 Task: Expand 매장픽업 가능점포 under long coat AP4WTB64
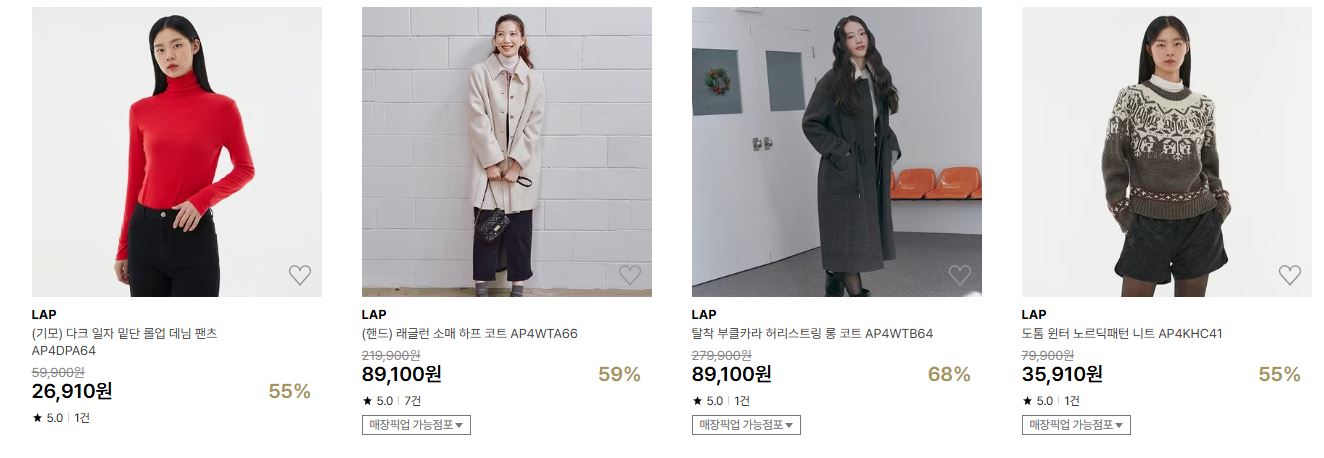point(746,425)
